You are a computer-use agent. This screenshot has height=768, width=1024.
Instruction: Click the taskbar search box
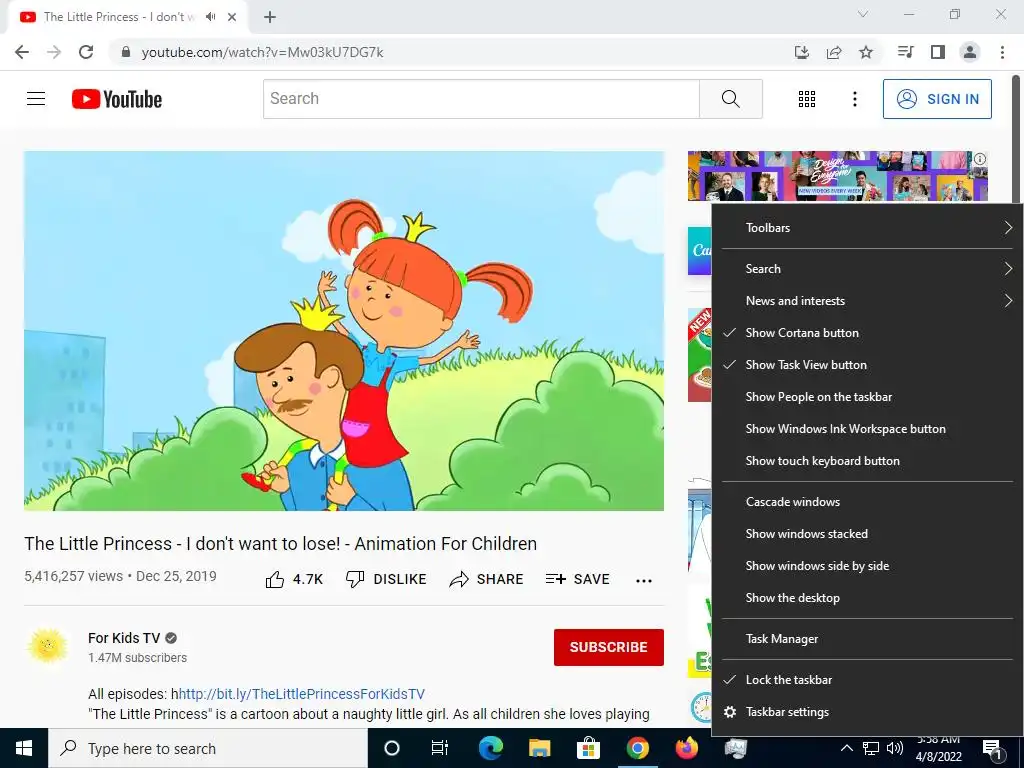point(208,748)
